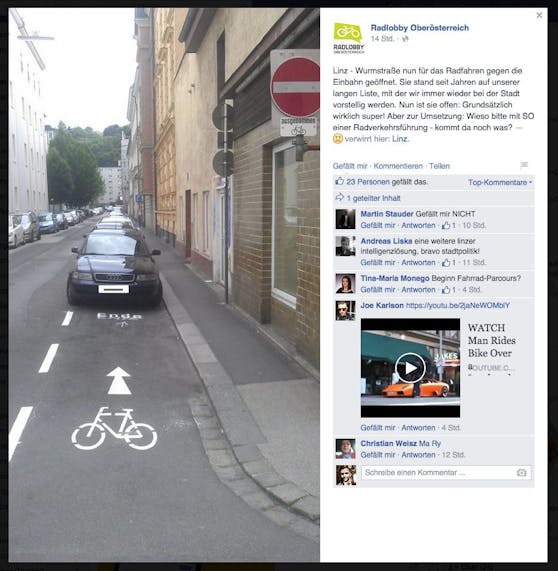Like Christian Weisz's comment
558x571 pixels.
(x=378, y=455)
